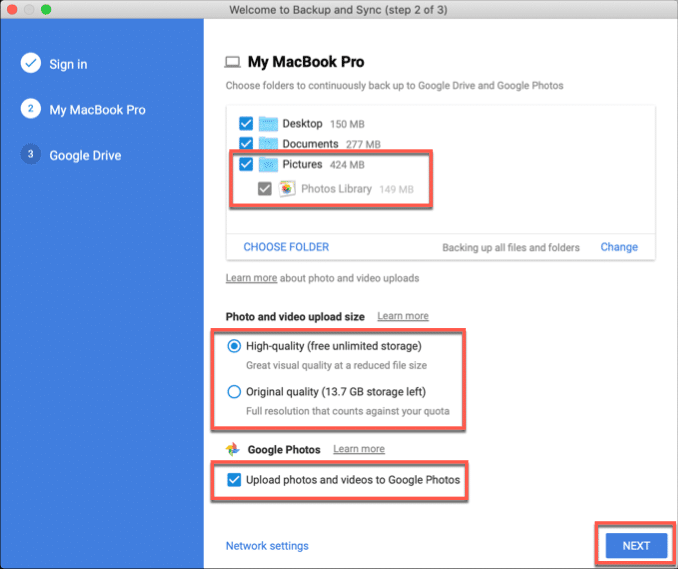Select Original quality upload option
The height and width of the screenshot is (569, 678).
[234, 391]
